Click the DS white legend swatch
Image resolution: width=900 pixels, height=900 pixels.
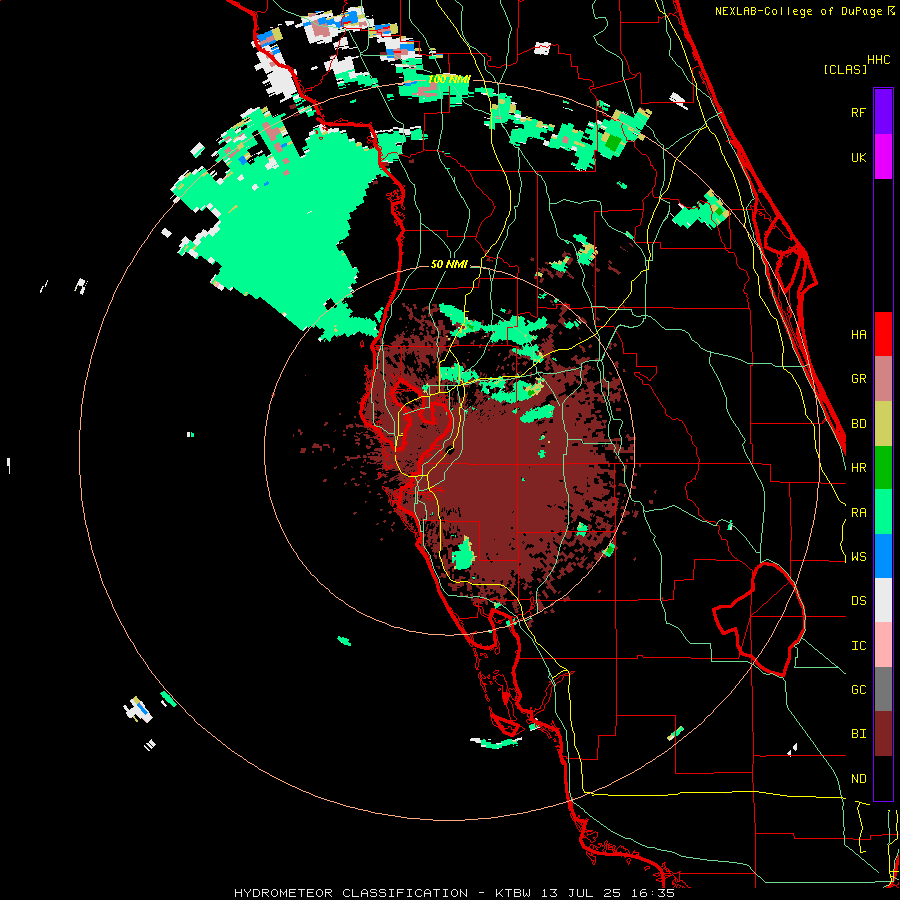[883, 600]
